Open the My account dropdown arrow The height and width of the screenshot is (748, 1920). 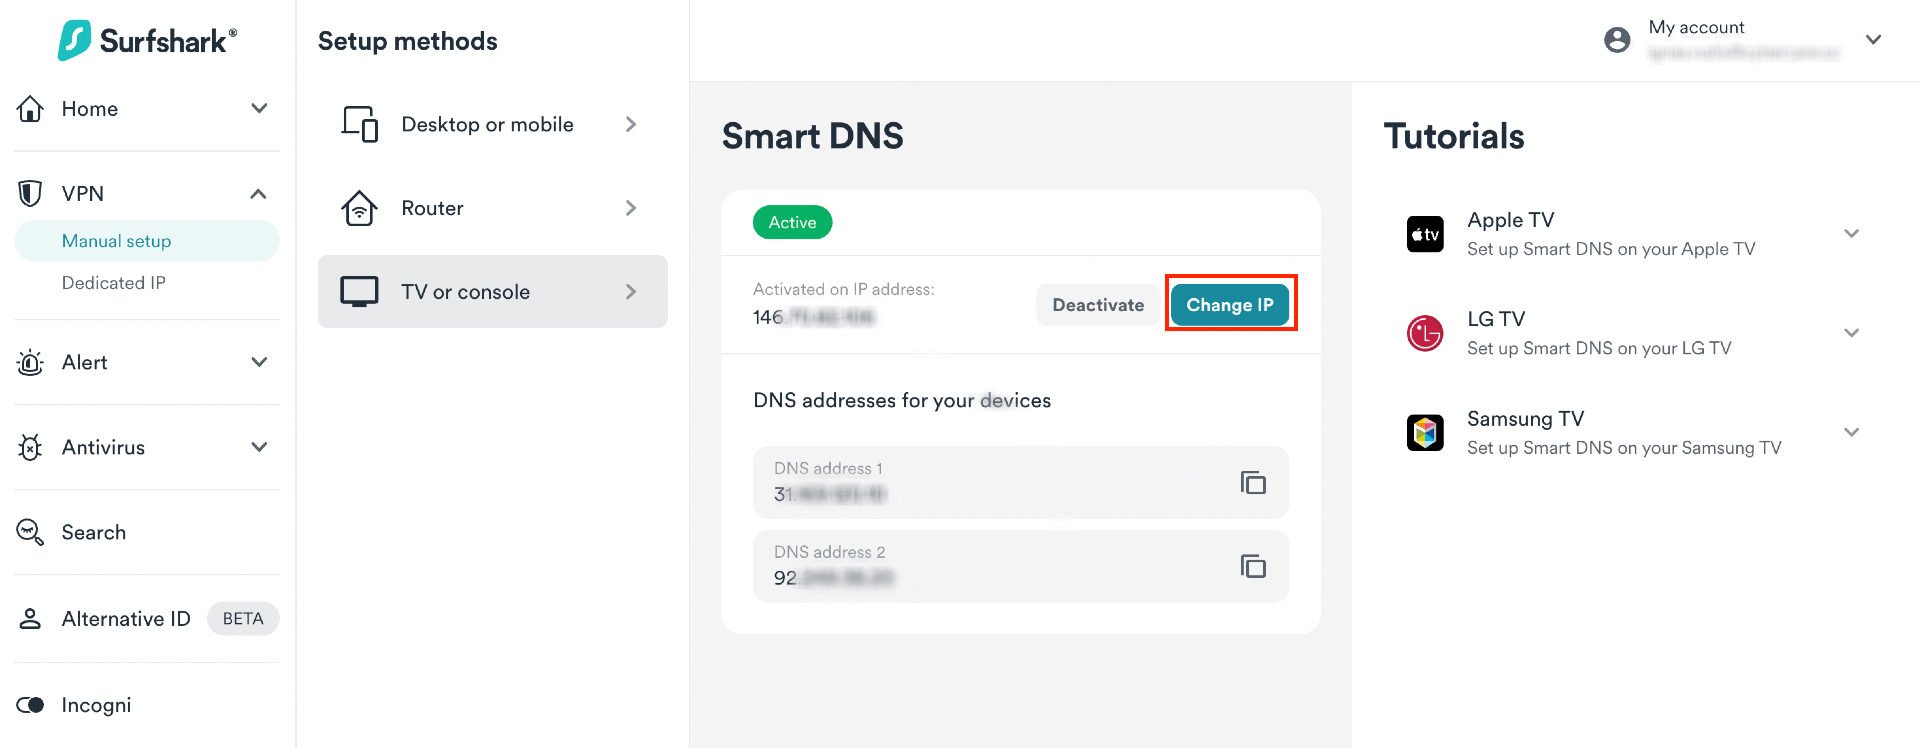pyautogui.click(x=1874, y=40)
